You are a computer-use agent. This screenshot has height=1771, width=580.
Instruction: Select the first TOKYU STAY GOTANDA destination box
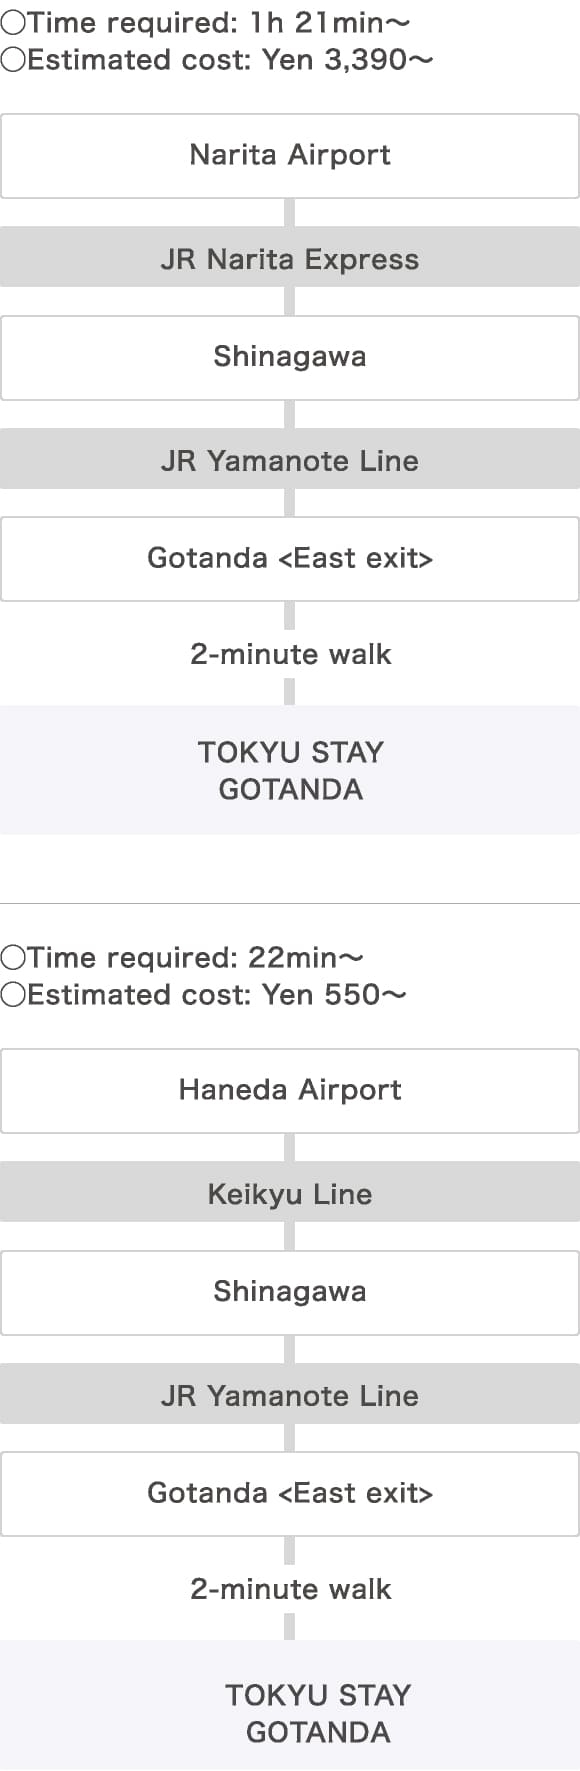tap(290, 770)
